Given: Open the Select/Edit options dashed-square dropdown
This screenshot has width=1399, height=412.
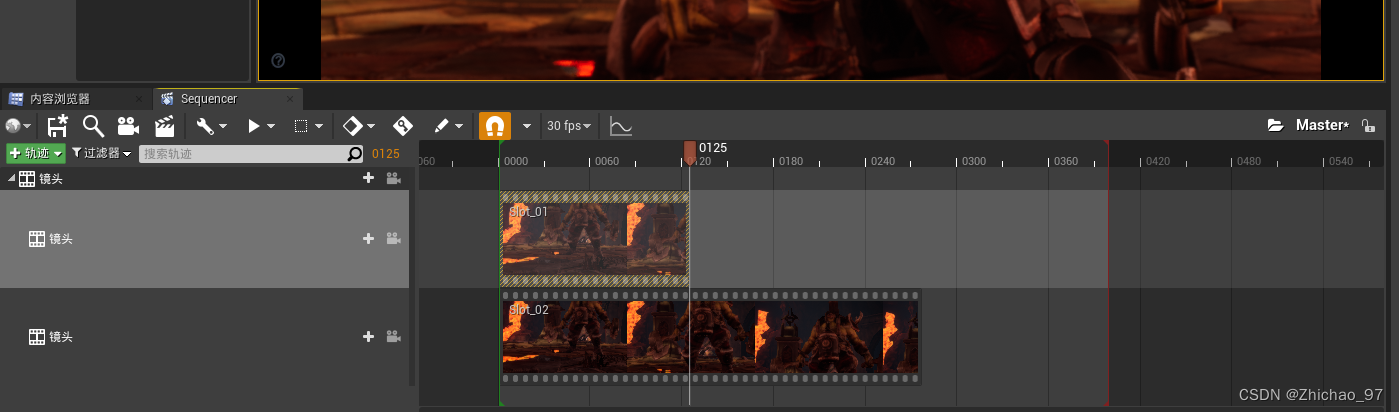Looking at the screenshot, I should pos(308,126).
